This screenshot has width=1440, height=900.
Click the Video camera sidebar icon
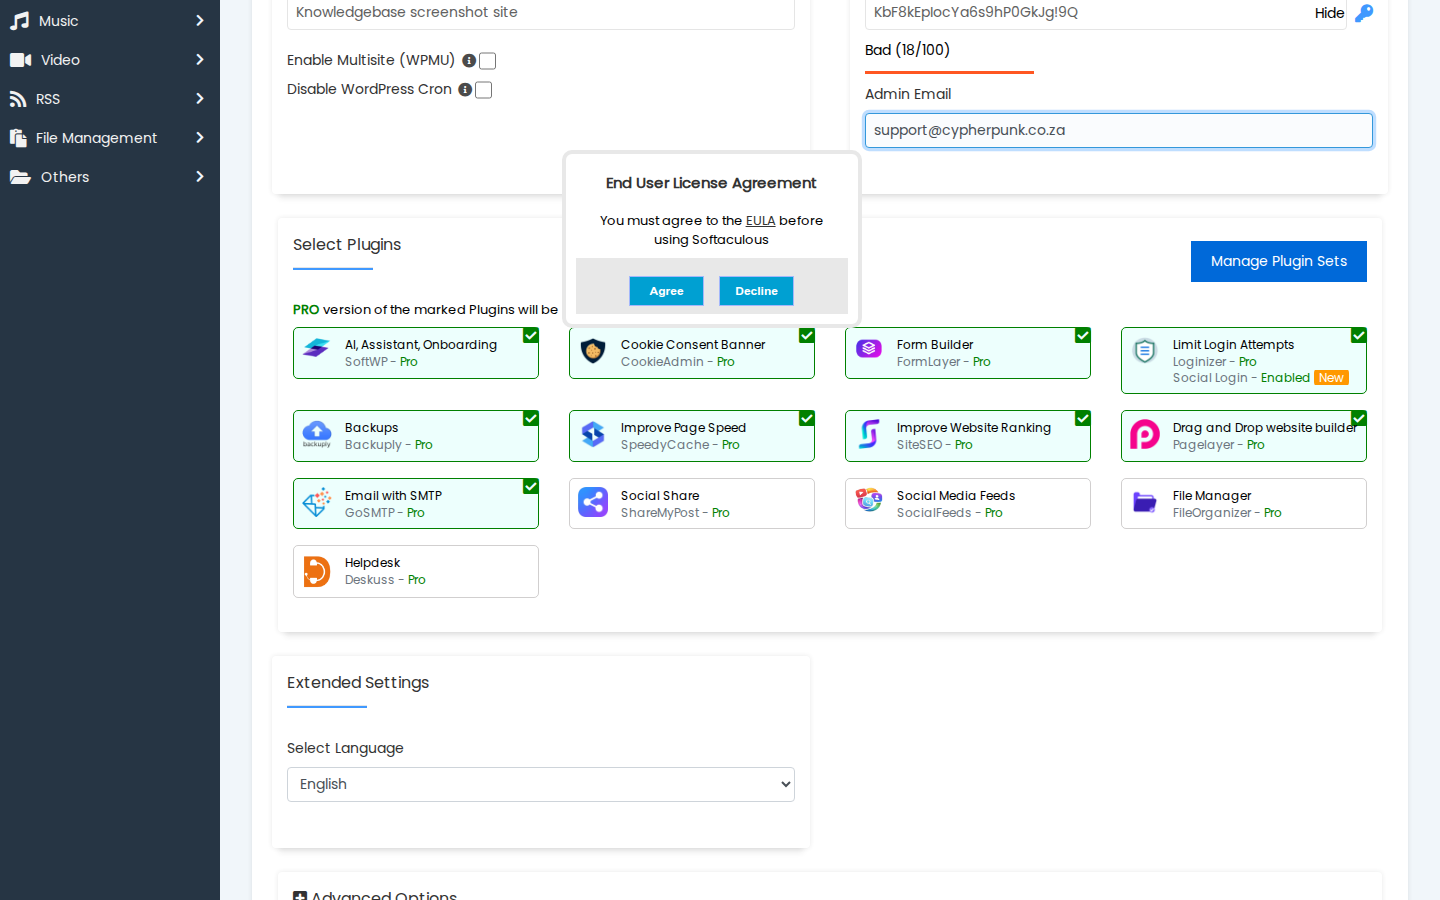(x=21, y=60)
